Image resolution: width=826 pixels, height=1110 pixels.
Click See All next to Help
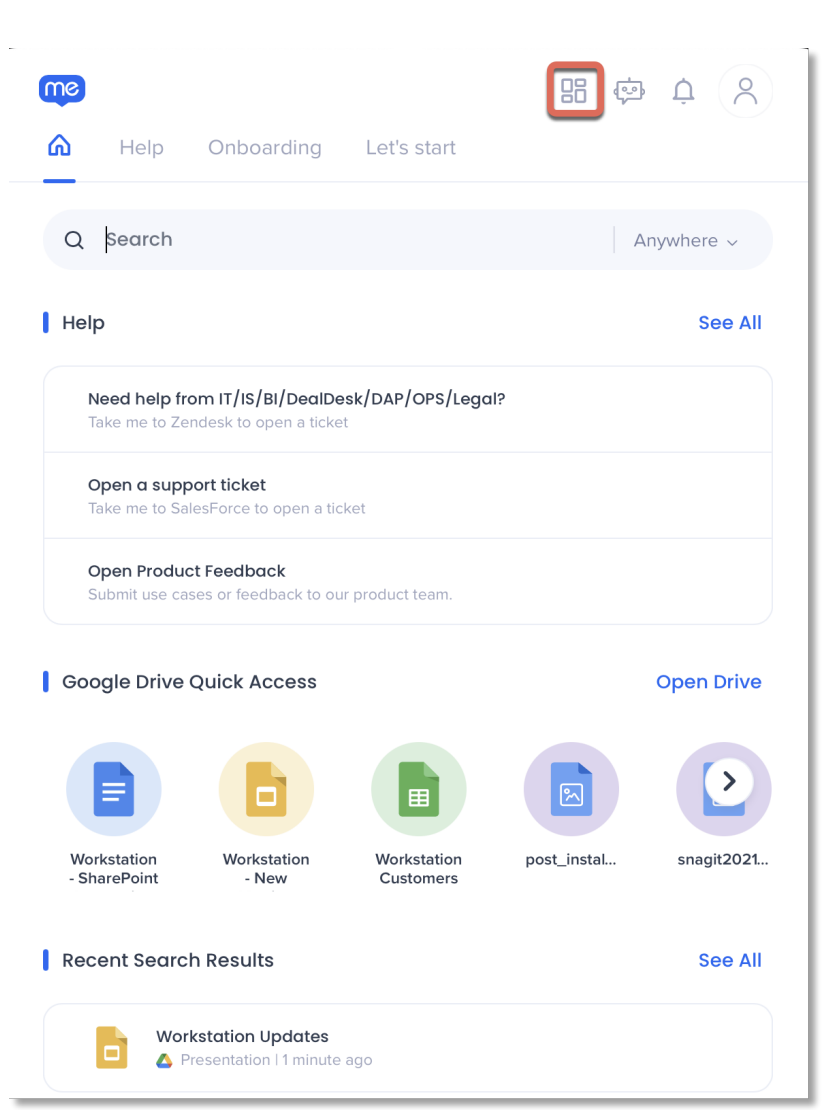729,322
